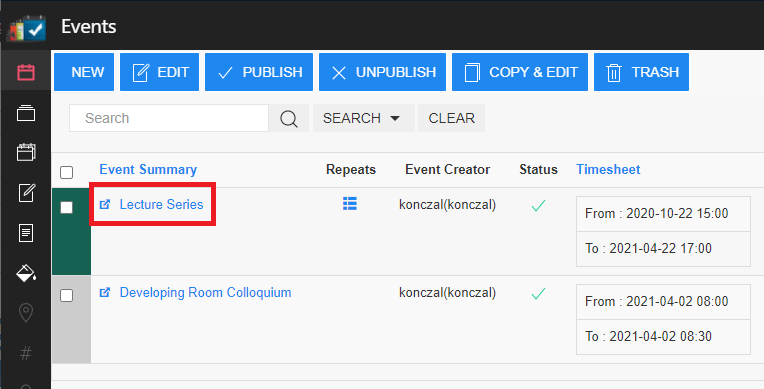Open the red calendar events sidebar icon
Viewport: 764px width, 389px height.
[26, 73]
